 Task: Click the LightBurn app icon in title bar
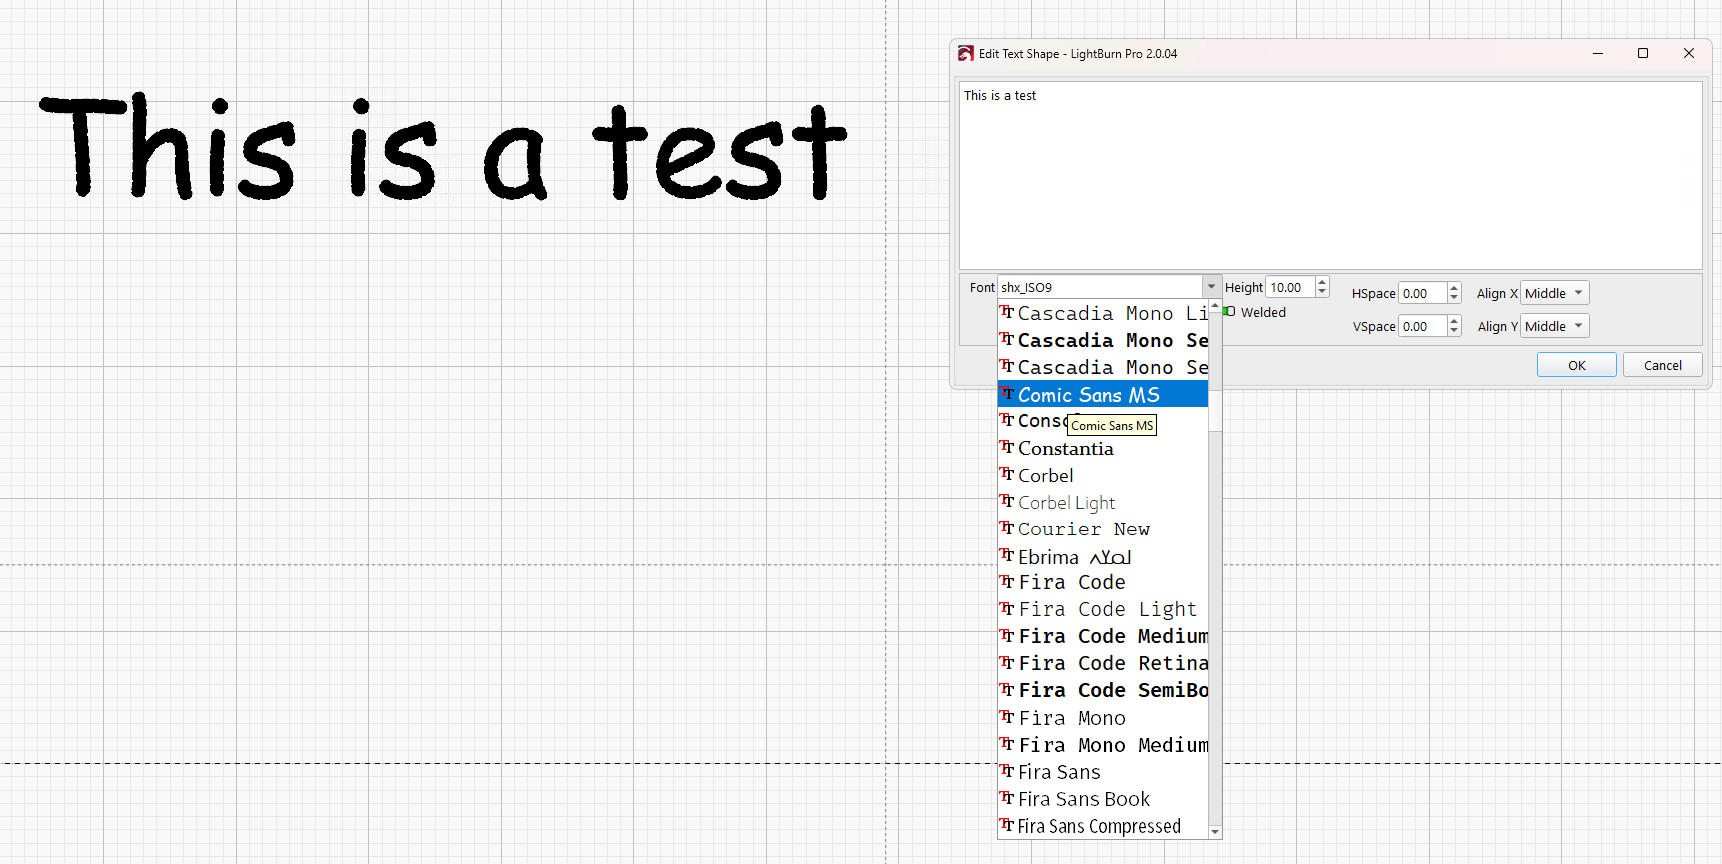[x=965, y=54]
